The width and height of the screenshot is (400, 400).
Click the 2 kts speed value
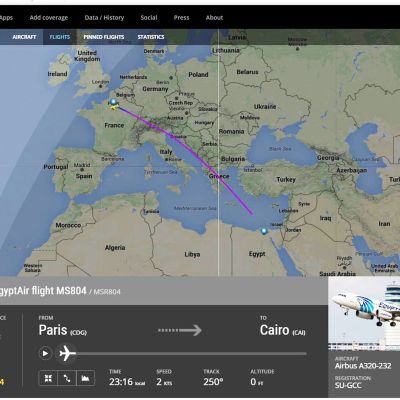point(164,382)
